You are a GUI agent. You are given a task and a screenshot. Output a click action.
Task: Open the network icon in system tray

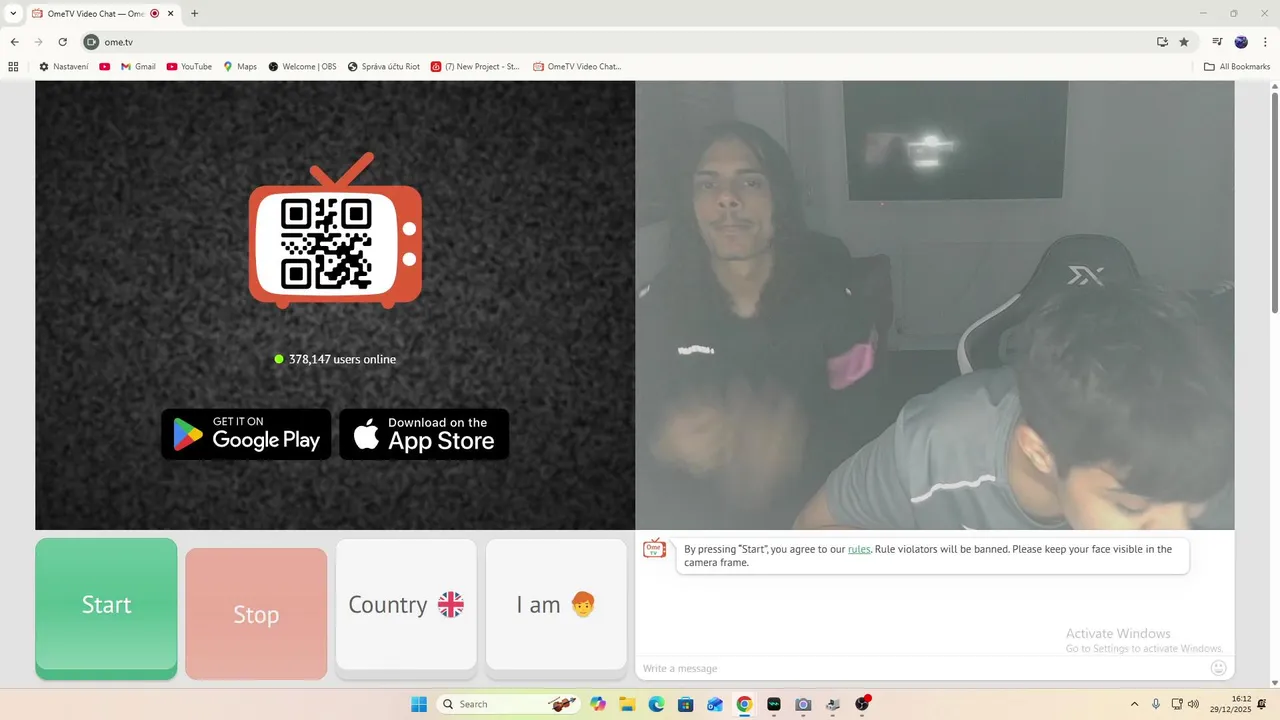(x=1177, y=704)
